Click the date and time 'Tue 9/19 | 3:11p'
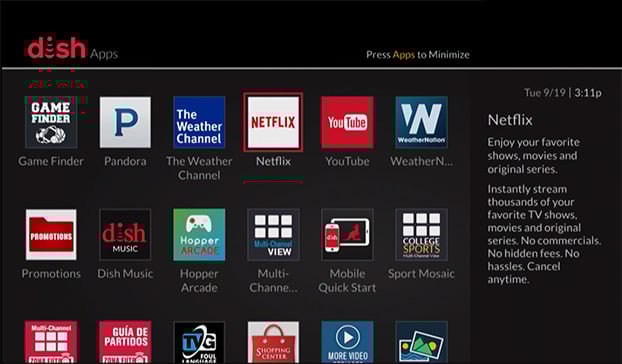Image resolution: width=622 pixels, height=364 pixels. [563, 93]
